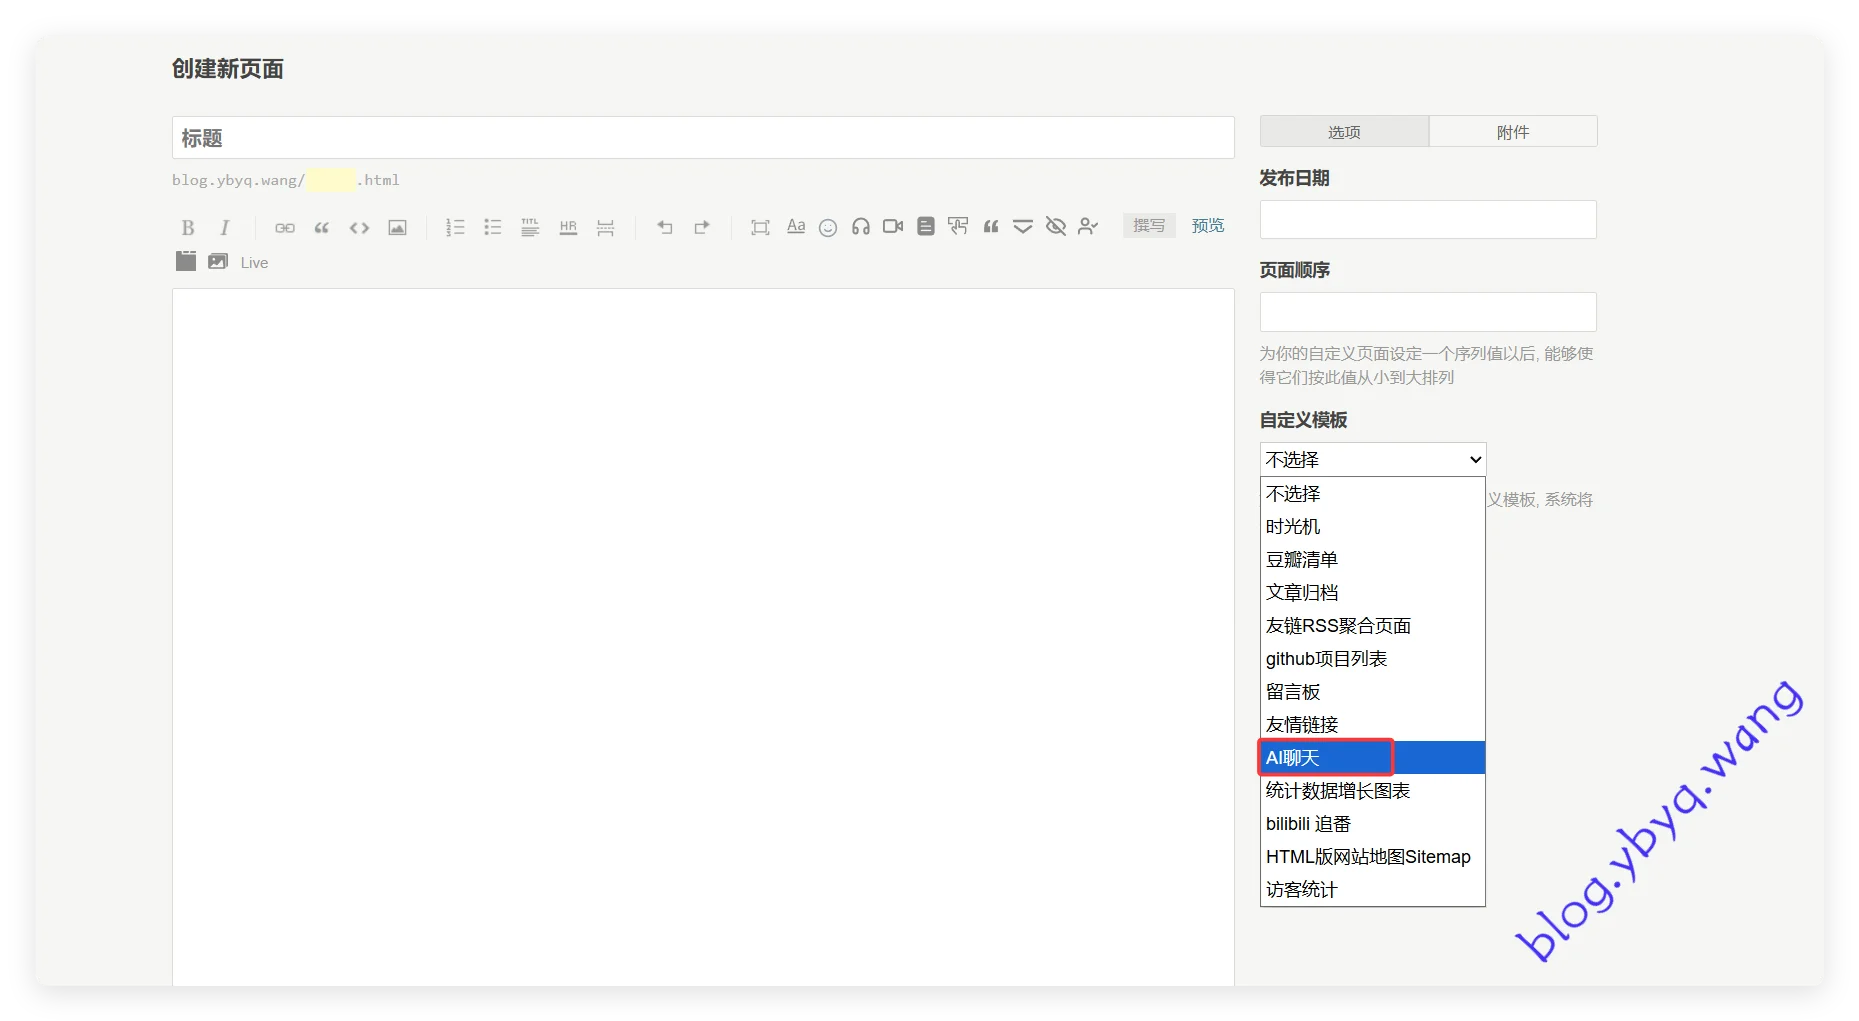The image size is (1859, 1021).
Task: Insert a horizontal rule (HR)
Action: [568, 227]
